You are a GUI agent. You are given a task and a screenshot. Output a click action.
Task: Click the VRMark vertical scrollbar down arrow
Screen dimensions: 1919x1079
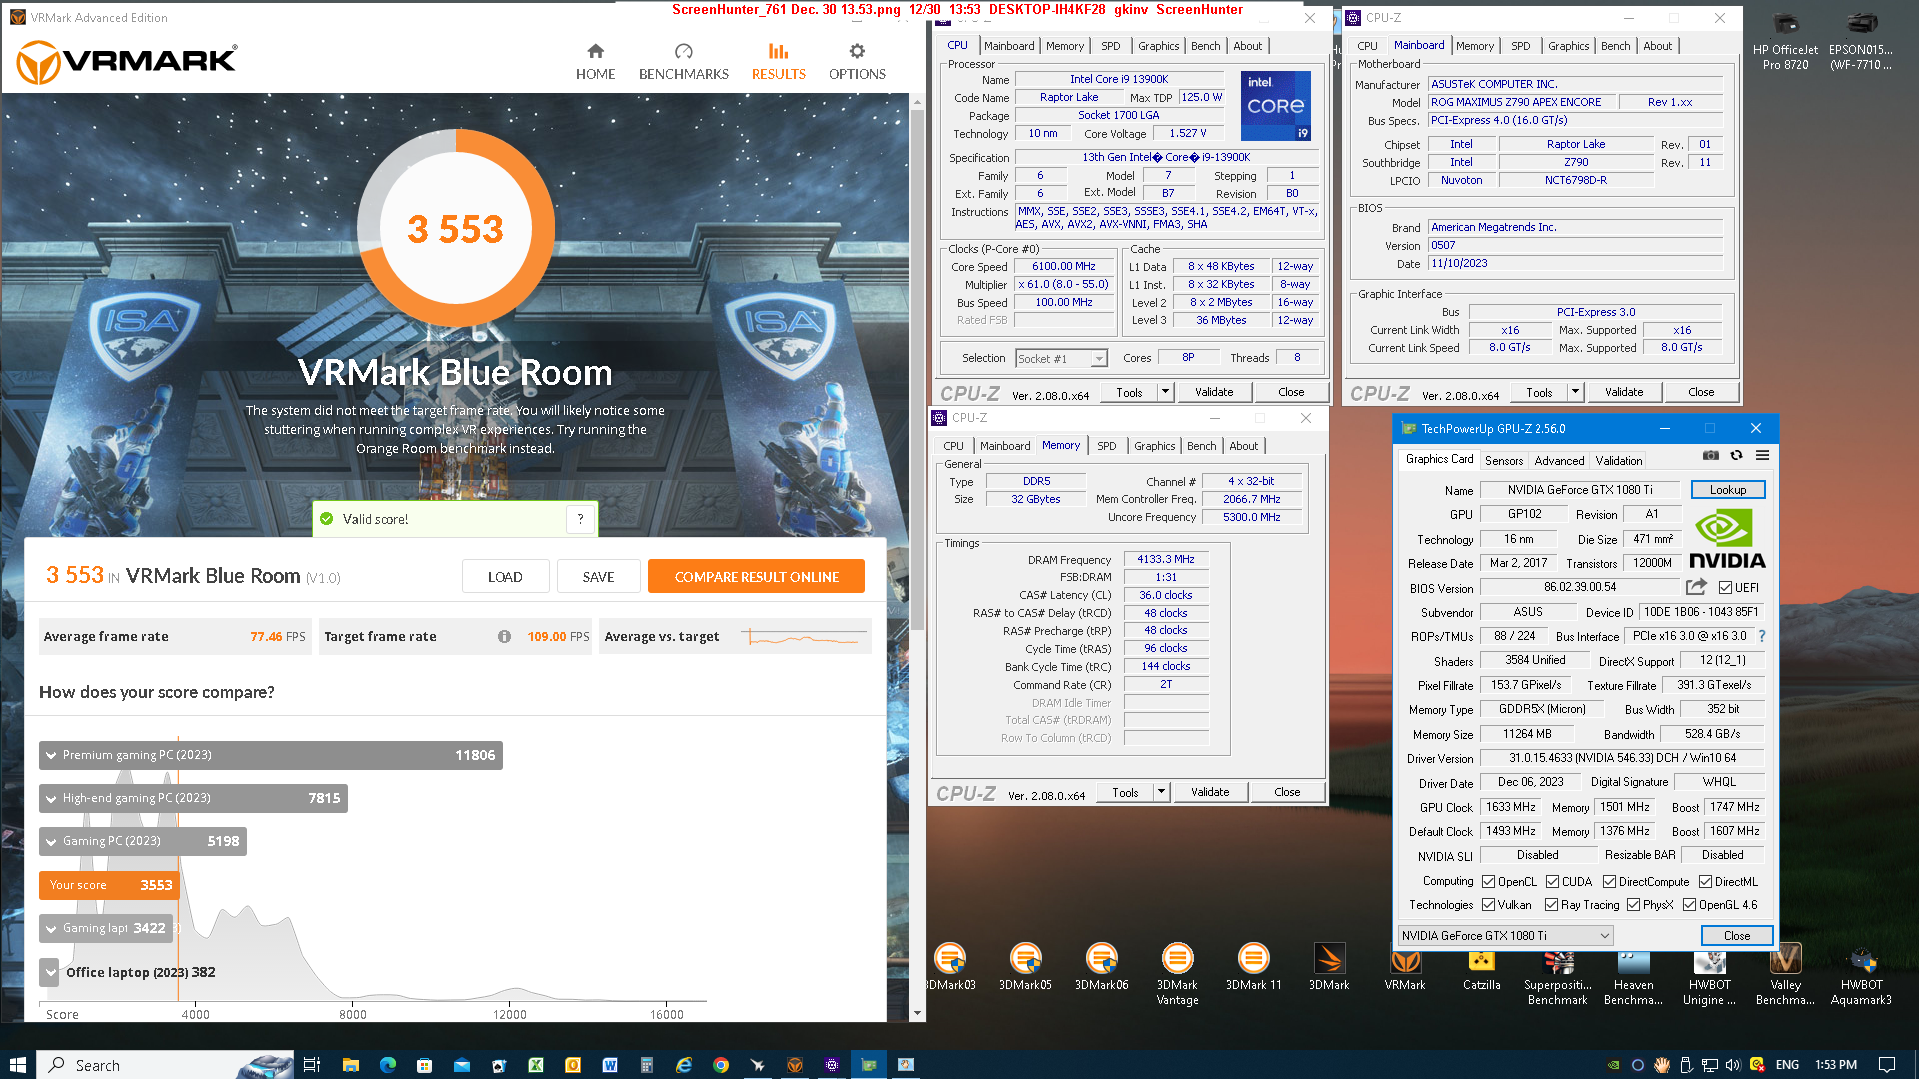click(x=917, y=1012)
